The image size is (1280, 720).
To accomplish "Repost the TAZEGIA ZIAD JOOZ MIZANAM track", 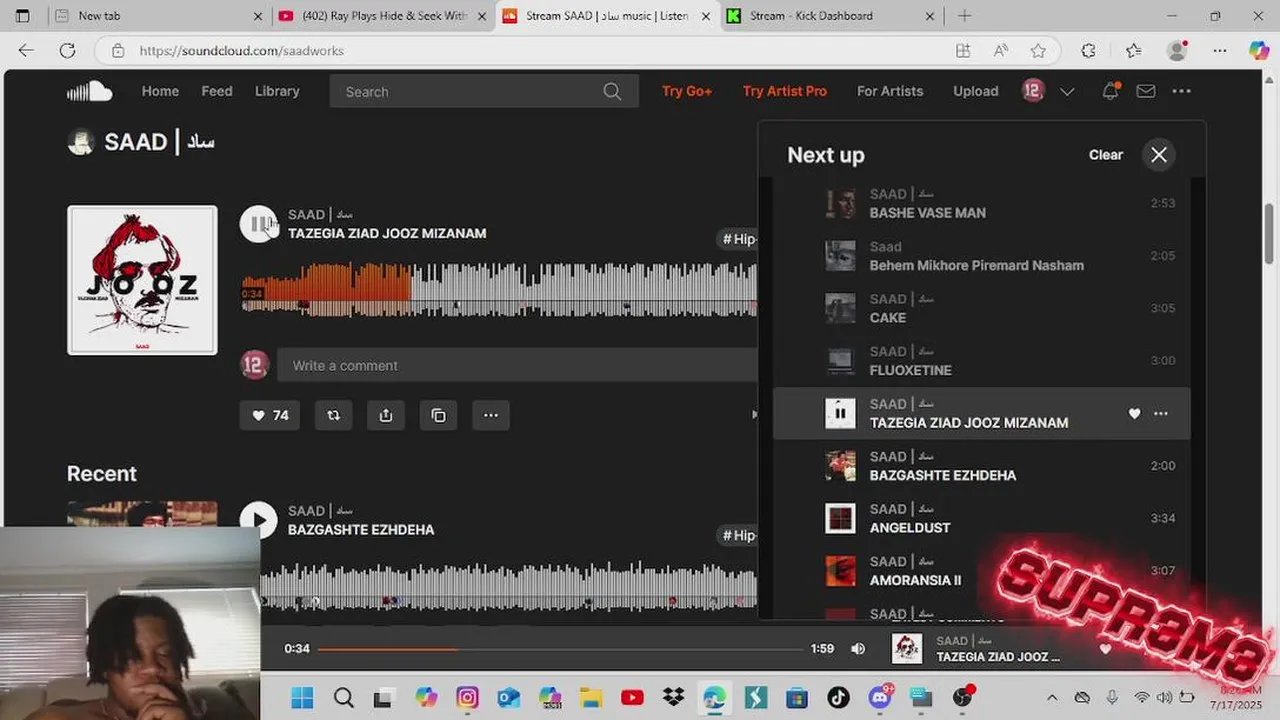I will [334, 415].
